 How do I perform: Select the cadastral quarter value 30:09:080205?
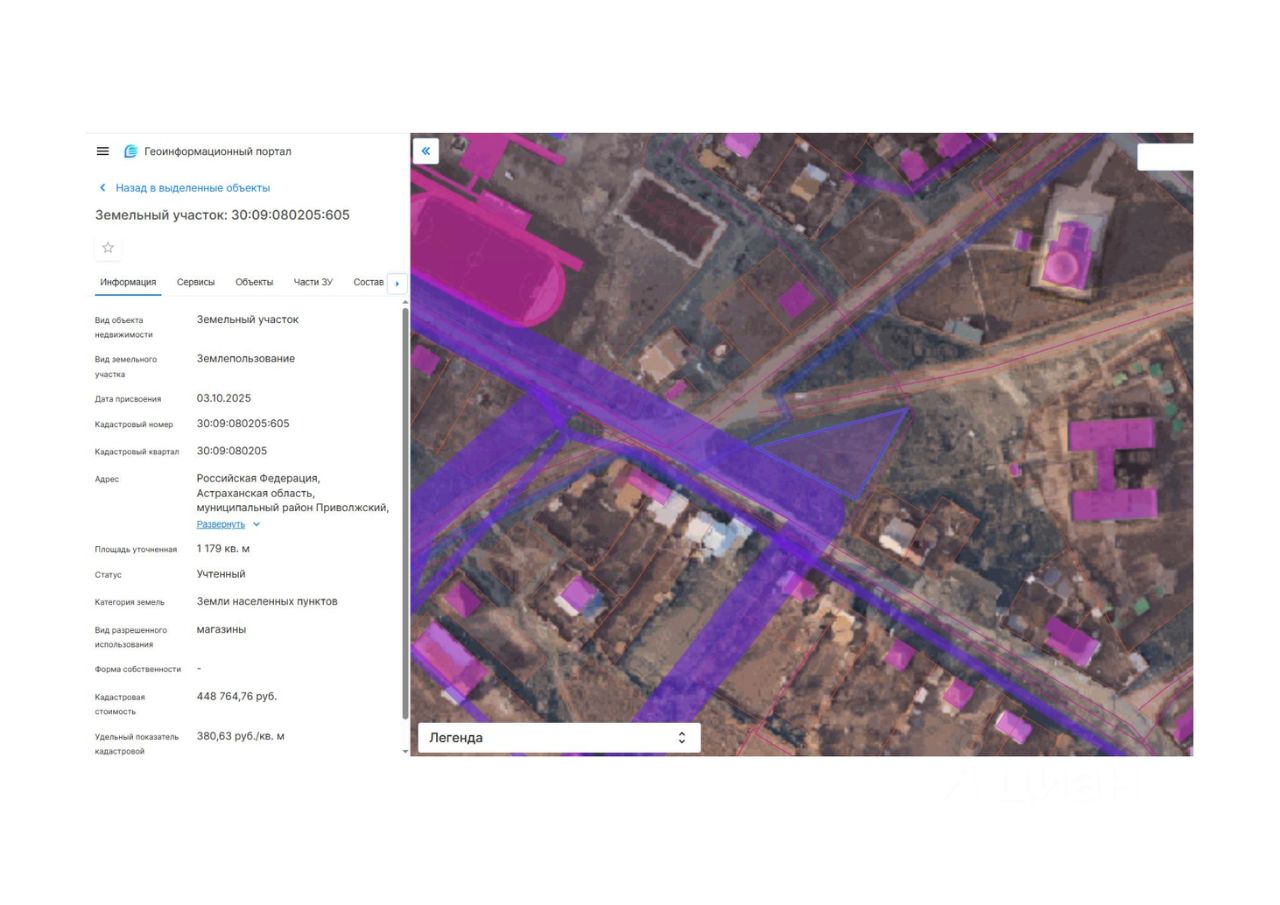(232, 451)
